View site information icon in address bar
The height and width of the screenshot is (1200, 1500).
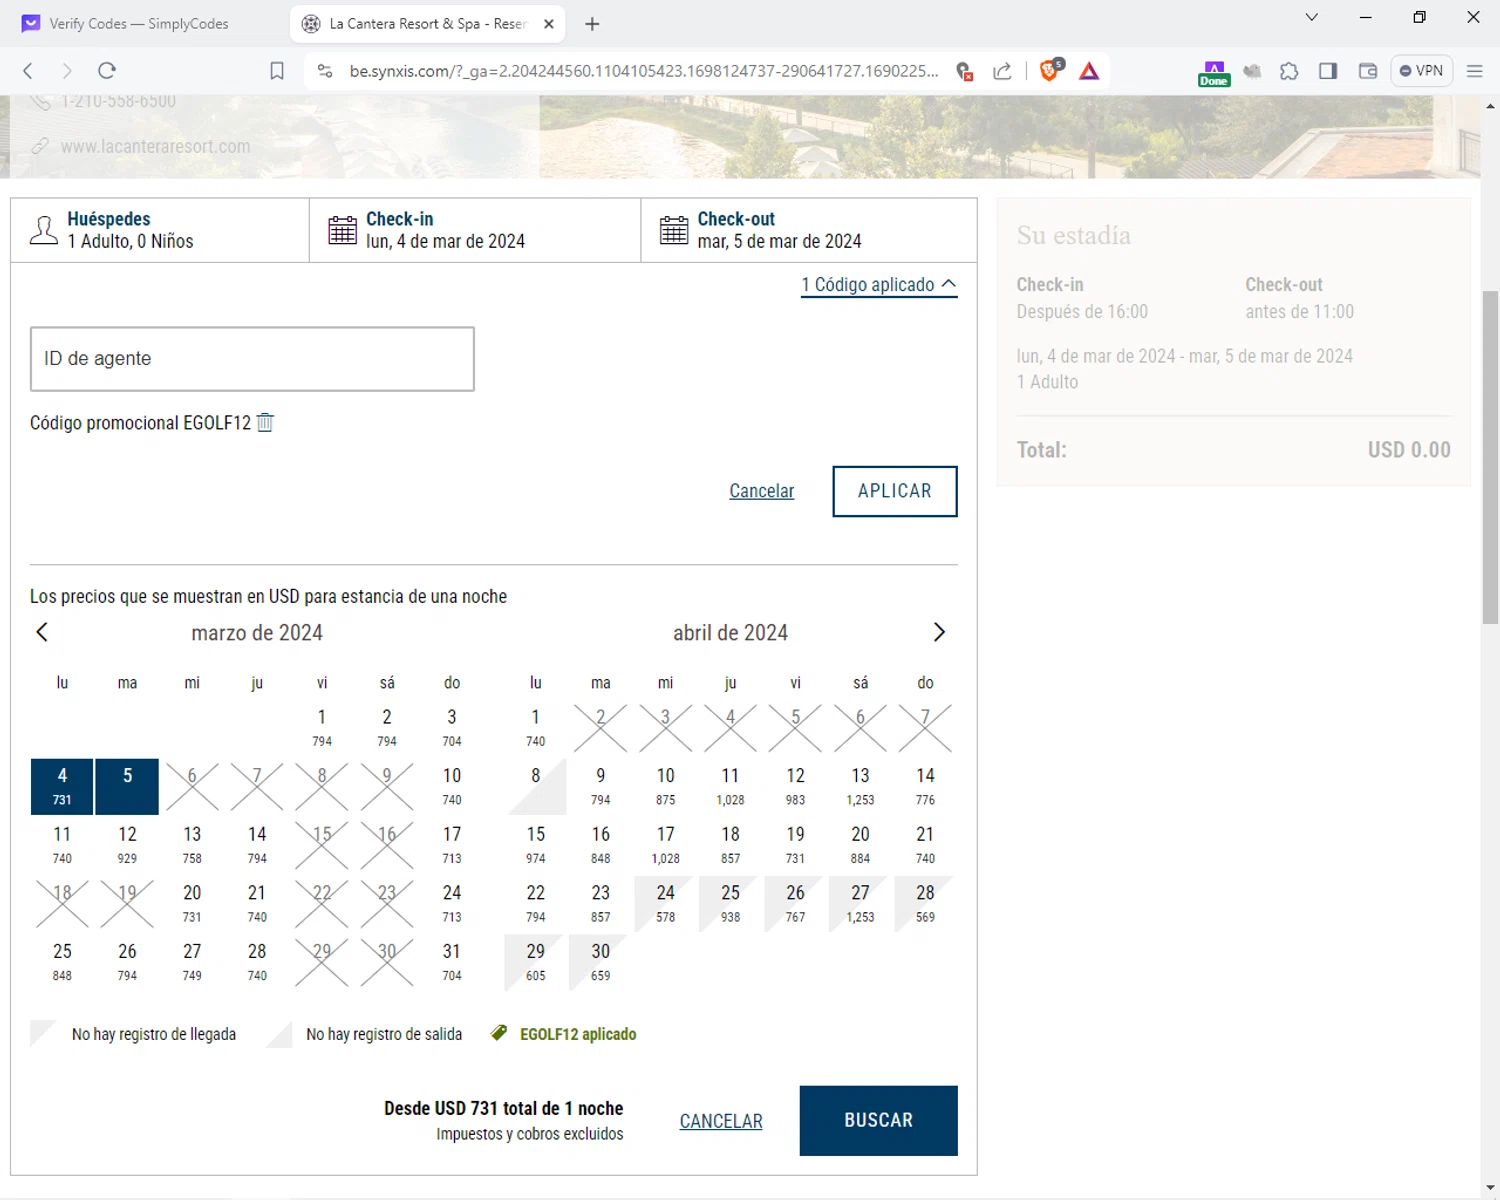(x=324, y=71)
